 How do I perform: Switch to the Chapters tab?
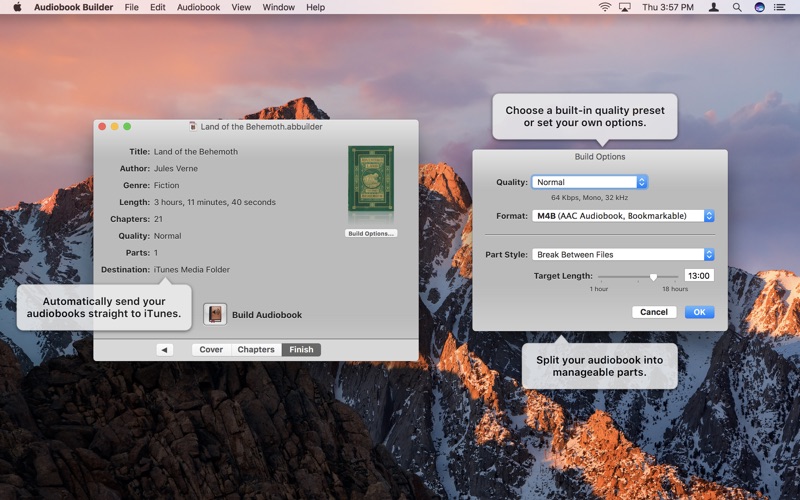click(x=256, y=350)
